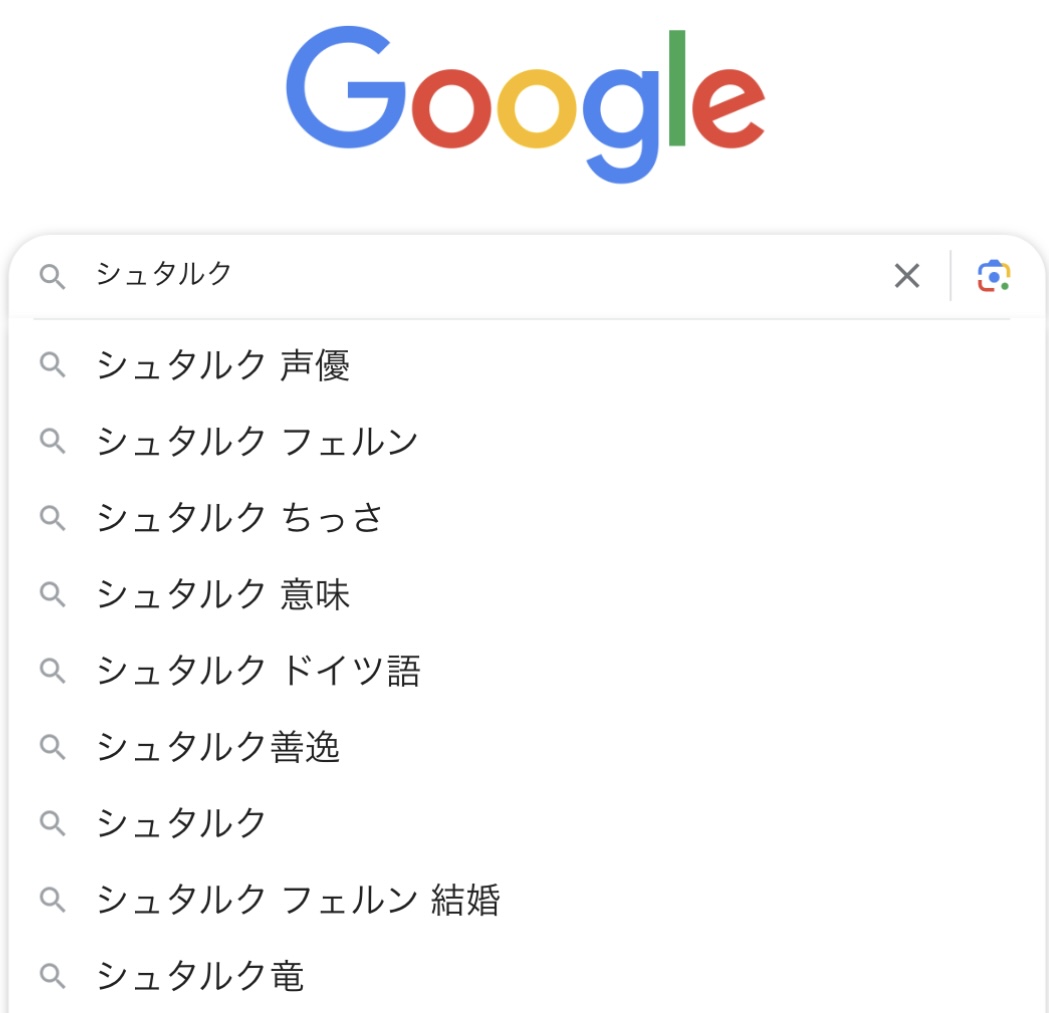Click the search box containing シュタルク

click(480, 275)
